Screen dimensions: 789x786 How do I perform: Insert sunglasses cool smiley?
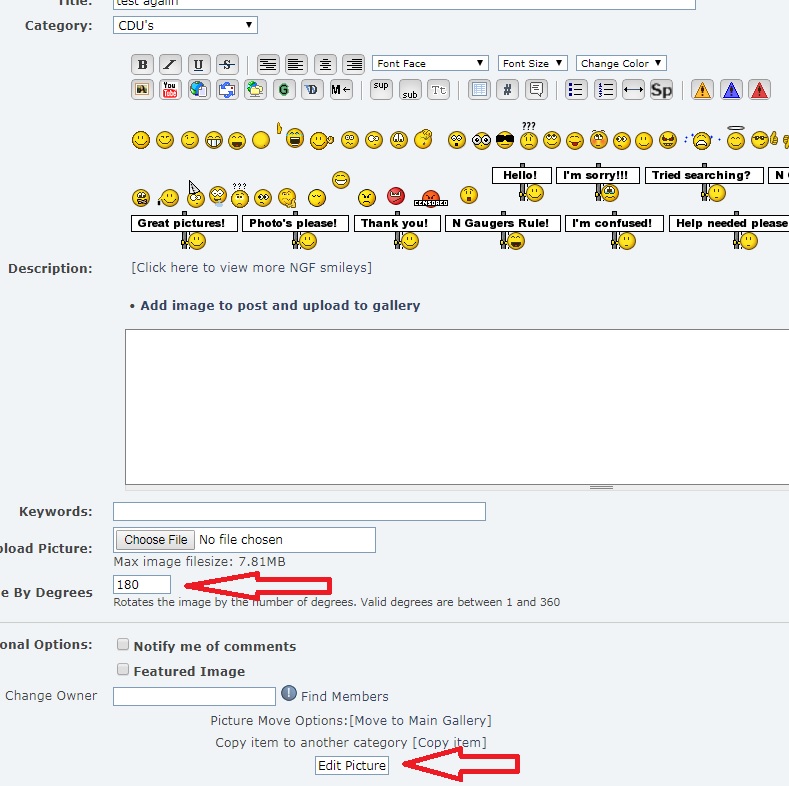505,140
